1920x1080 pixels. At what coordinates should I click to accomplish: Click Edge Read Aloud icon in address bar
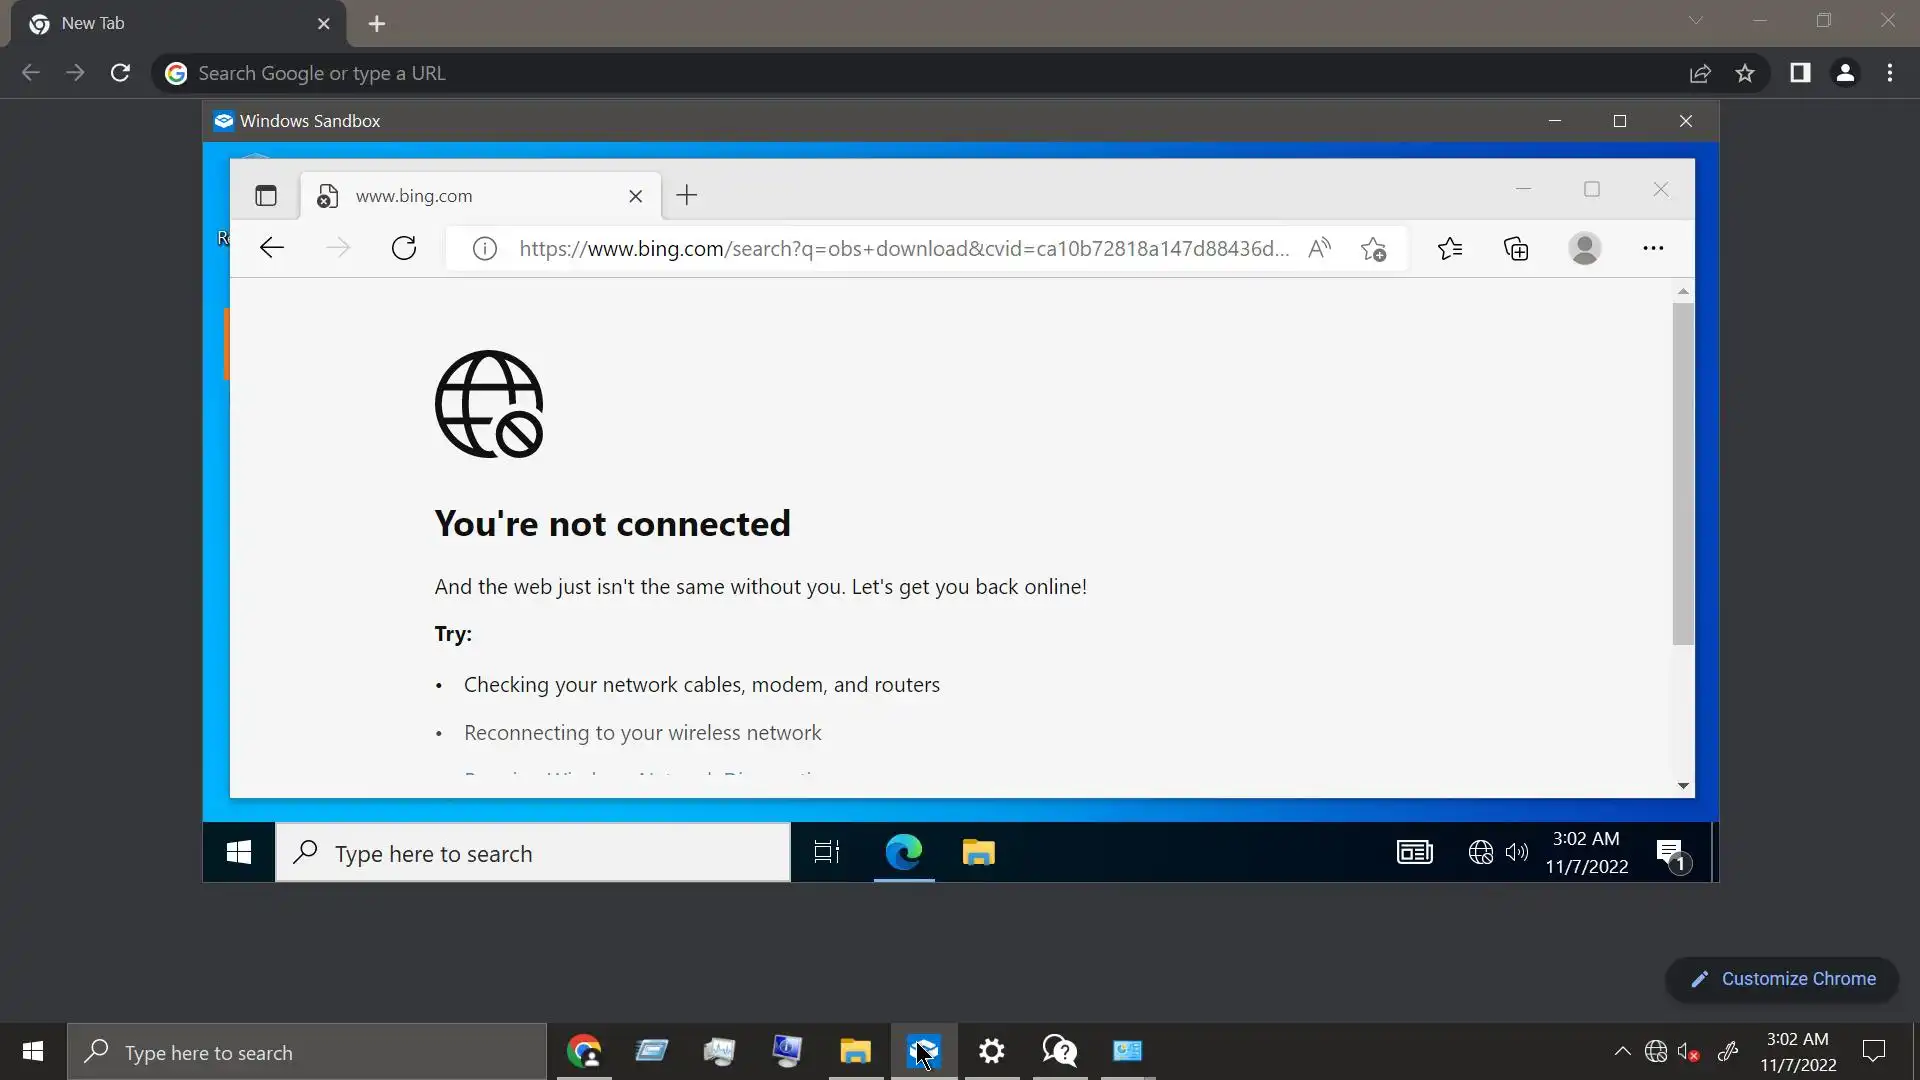coord(1319,248)
